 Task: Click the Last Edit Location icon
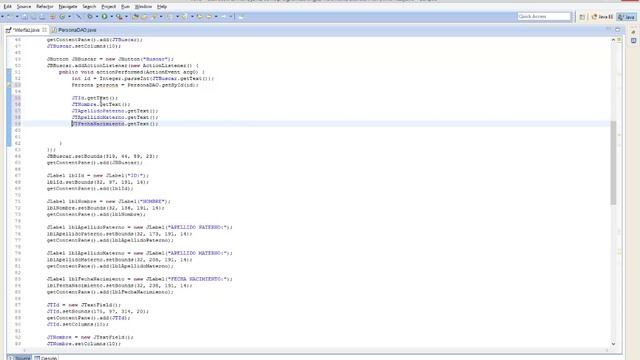coord(200,17)
